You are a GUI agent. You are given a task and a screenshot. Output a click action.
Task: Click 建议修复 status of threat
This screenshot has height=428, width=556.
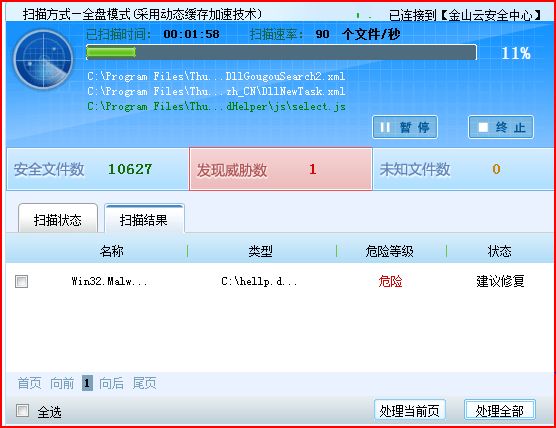click(500, 281)
